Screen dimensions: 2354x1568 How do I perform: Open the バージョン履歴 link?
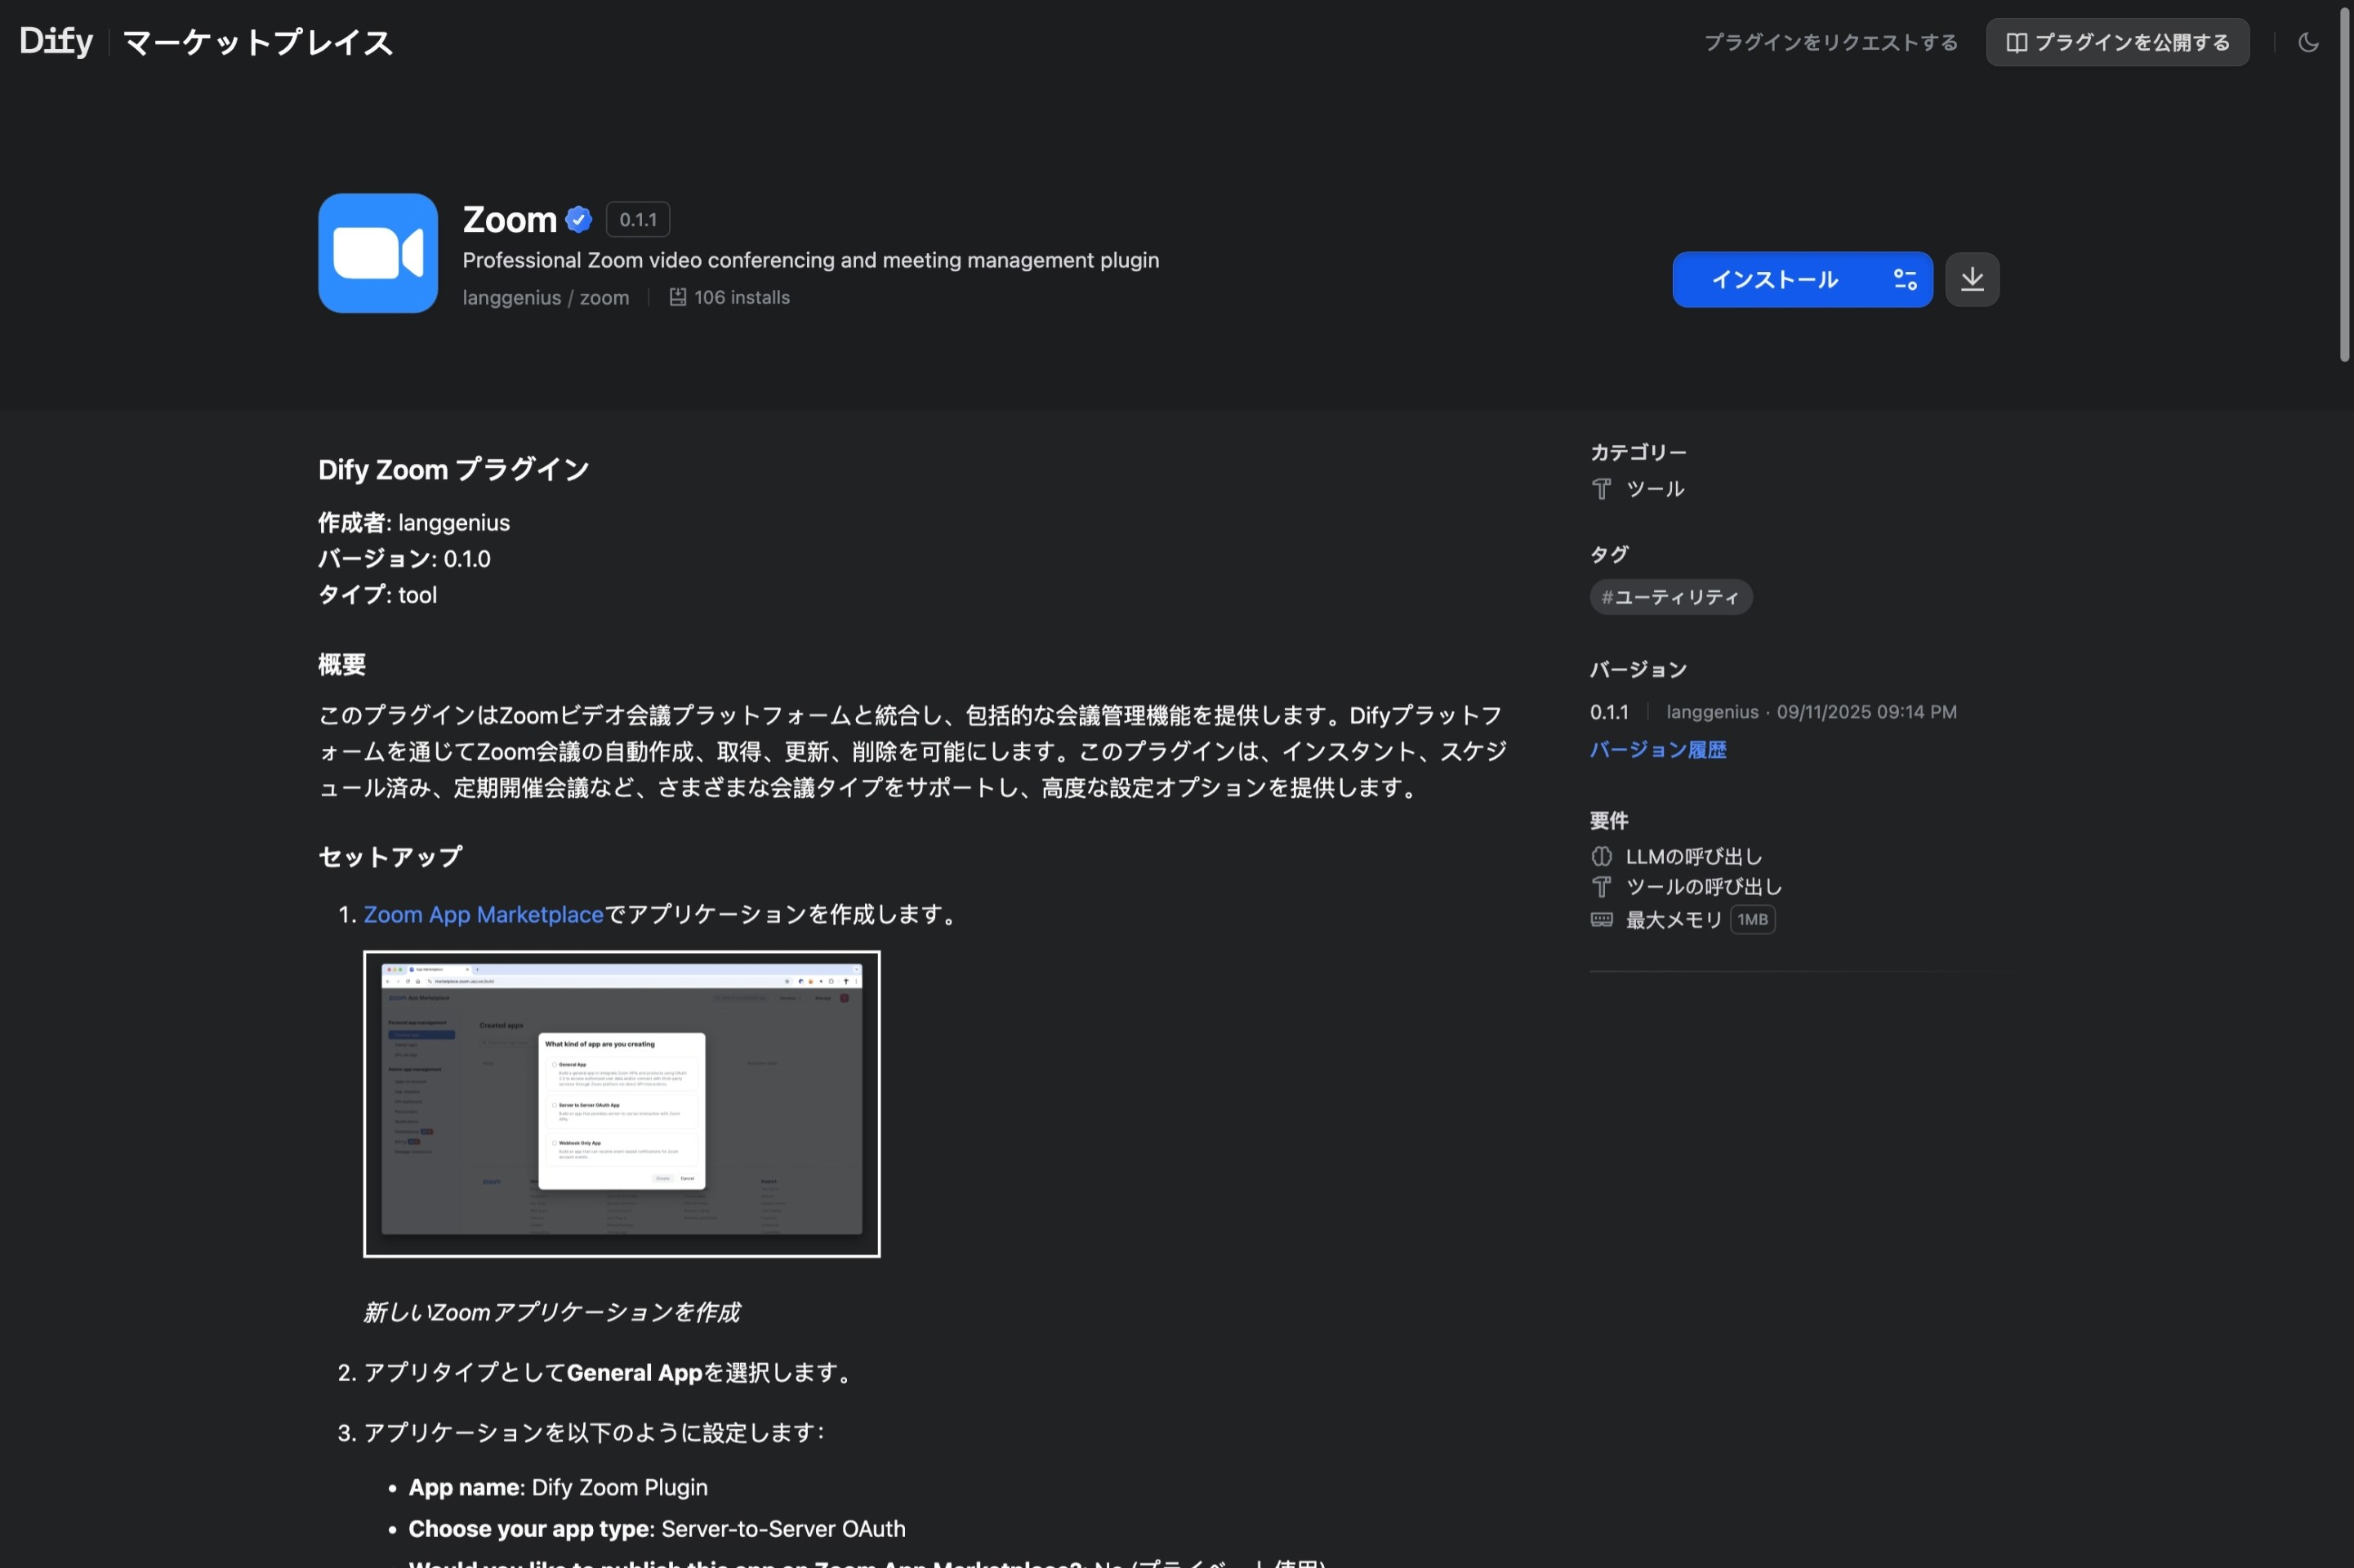point(1657,750)
